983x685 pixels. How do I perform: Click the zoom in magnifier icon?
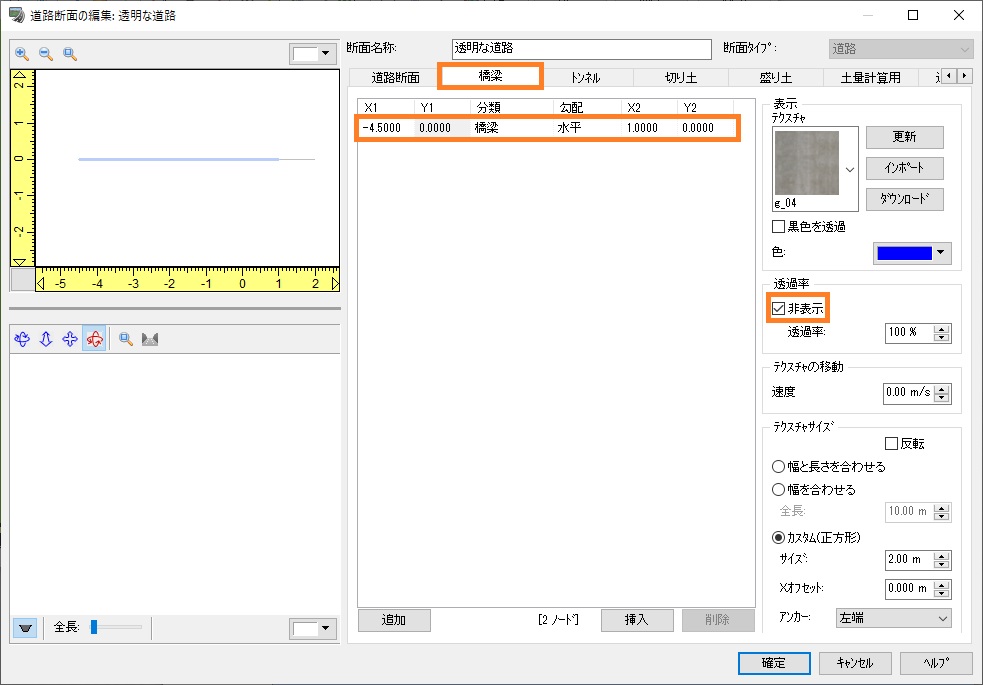coord(22,54)
